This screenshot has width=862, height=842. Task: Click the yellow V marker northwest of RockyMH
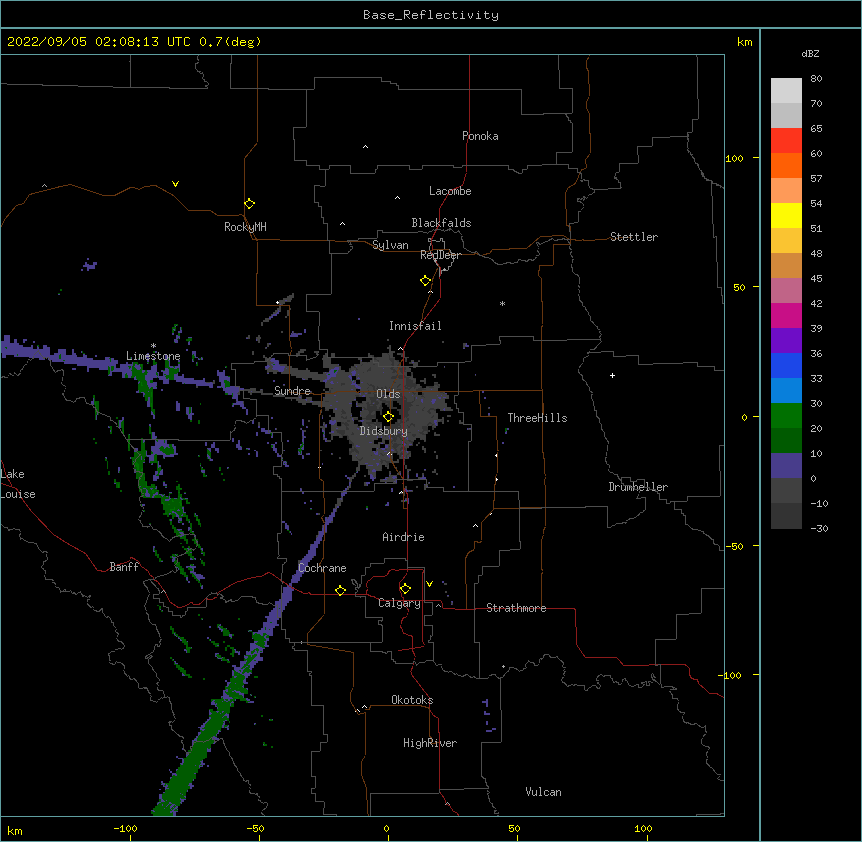tap(175, 184)
